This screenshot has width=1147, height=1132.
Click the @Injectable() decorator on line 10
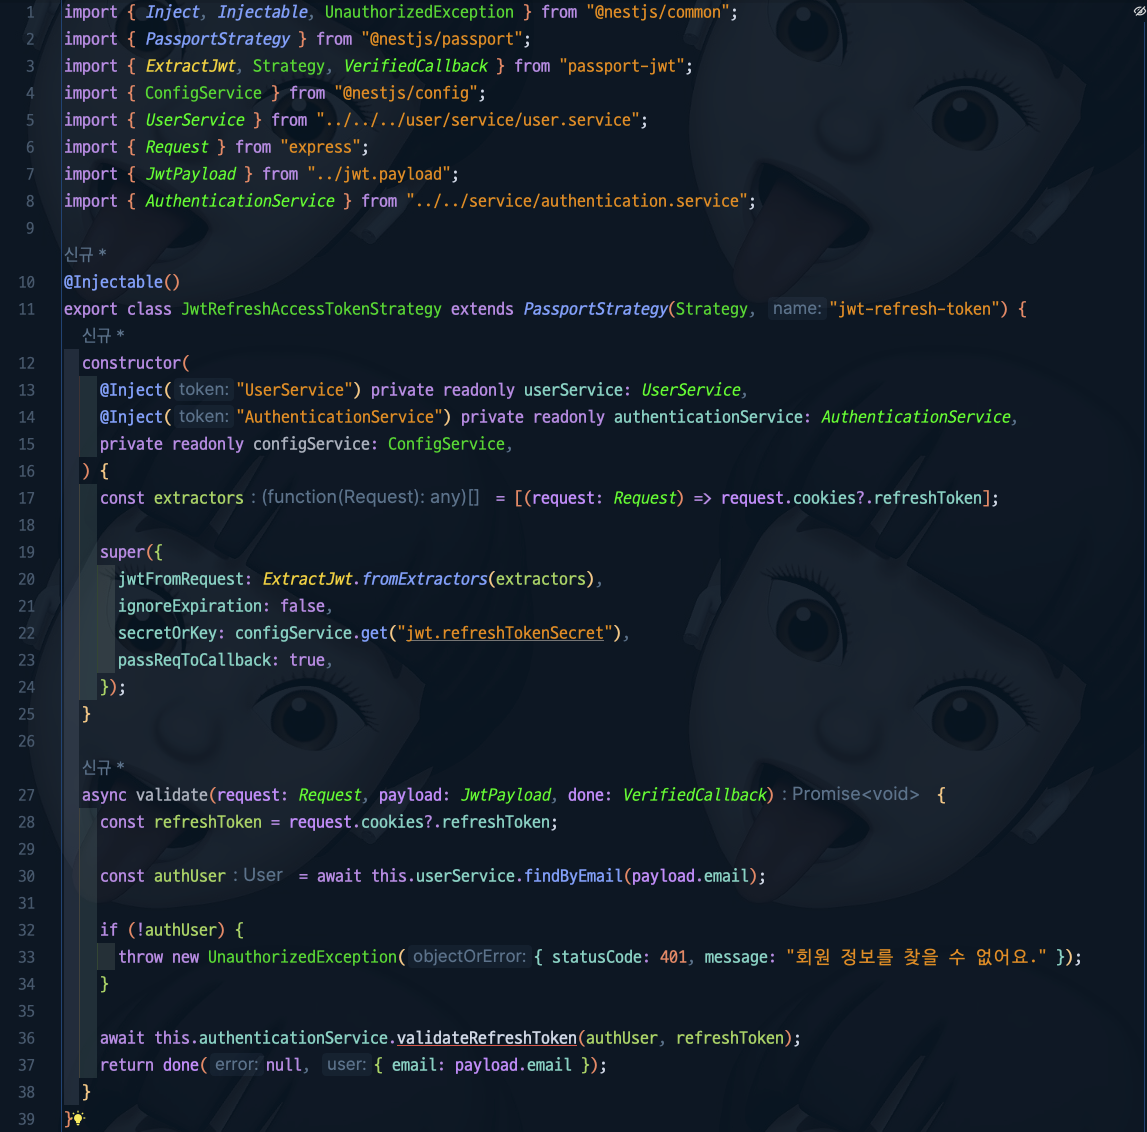[x=121, y=282]
